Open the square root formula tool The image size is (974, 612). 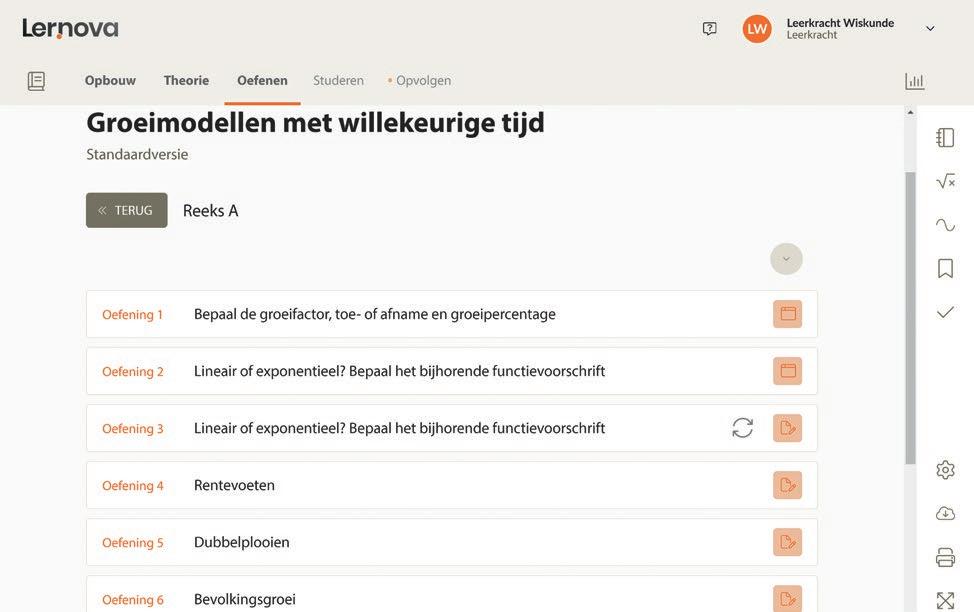point(945,181)
